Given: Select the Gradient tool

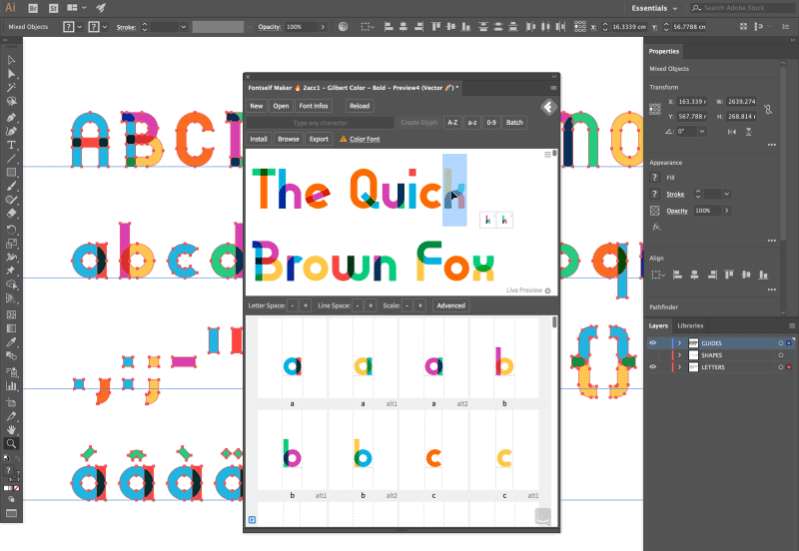Looking at the screenshot, I should point(11,328).
